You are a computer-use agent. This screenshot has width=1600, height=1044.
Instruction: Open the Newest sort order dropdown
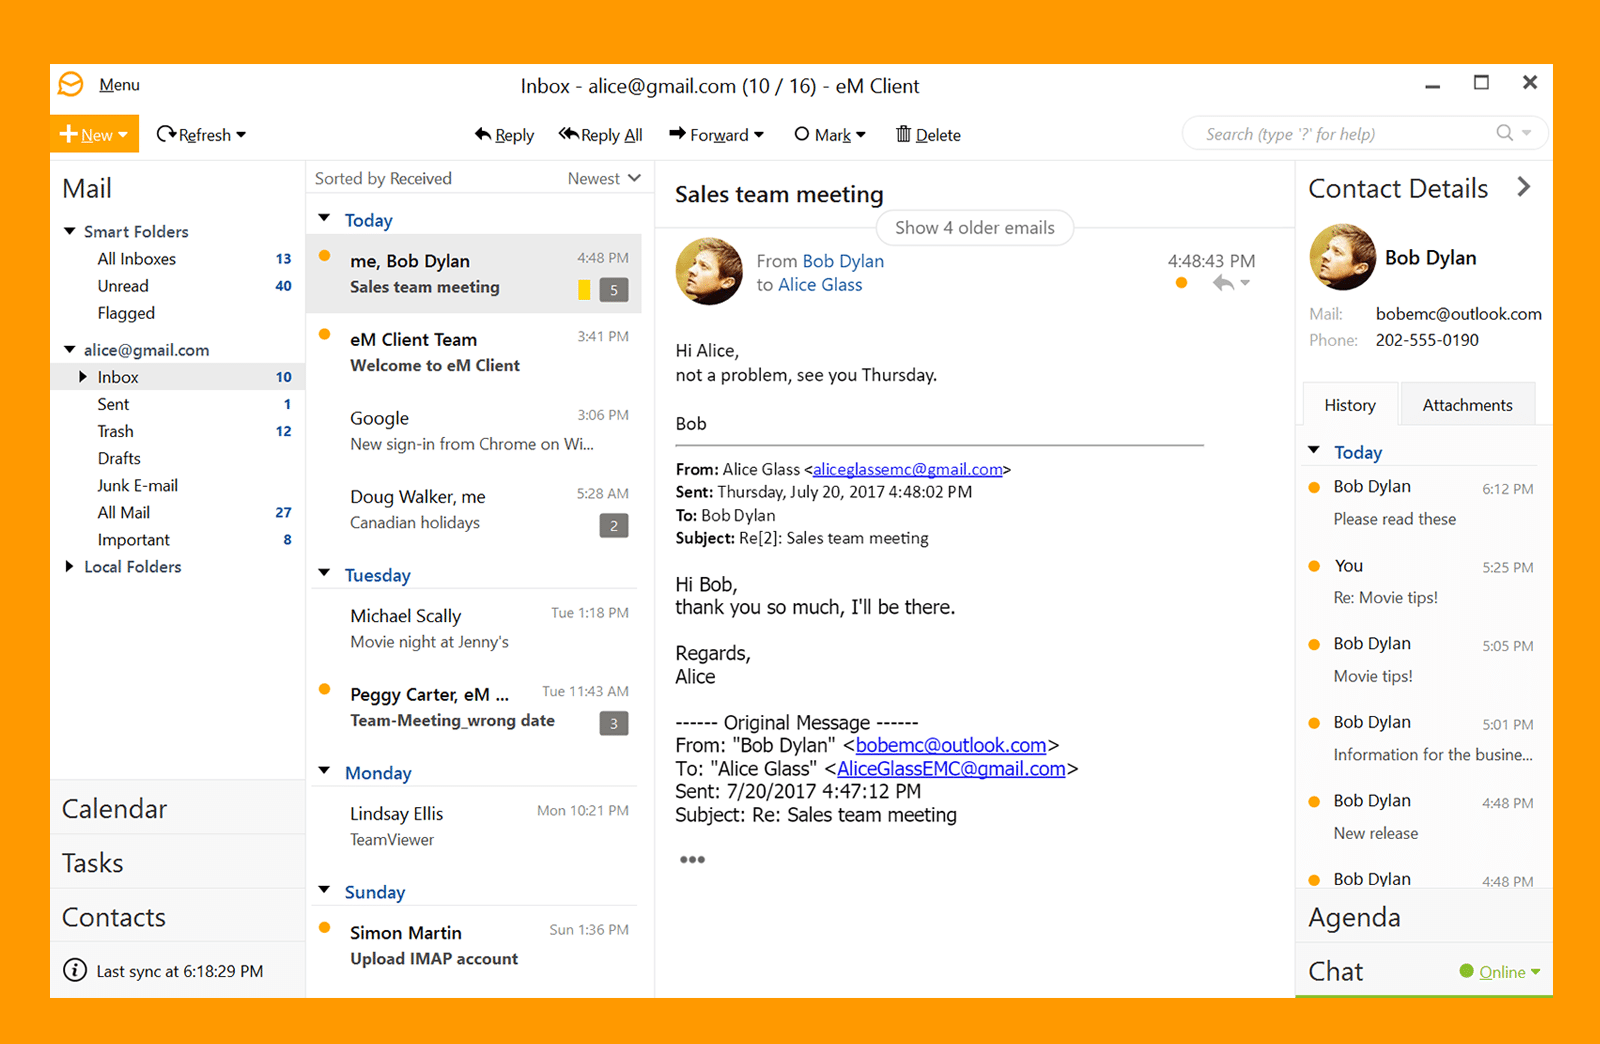(603, 178)
